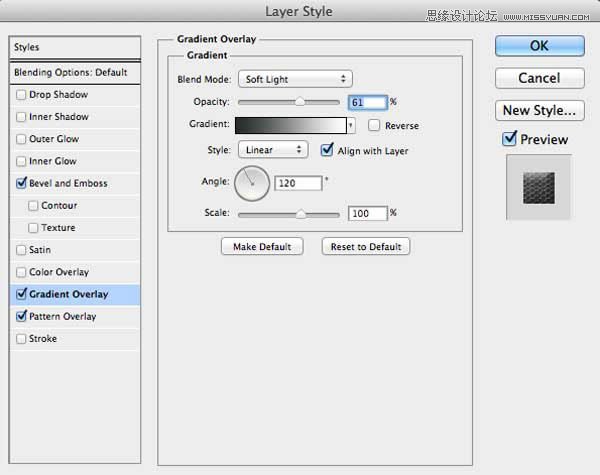
Task: Click the Cancel button
Action: tap(540, 78)
